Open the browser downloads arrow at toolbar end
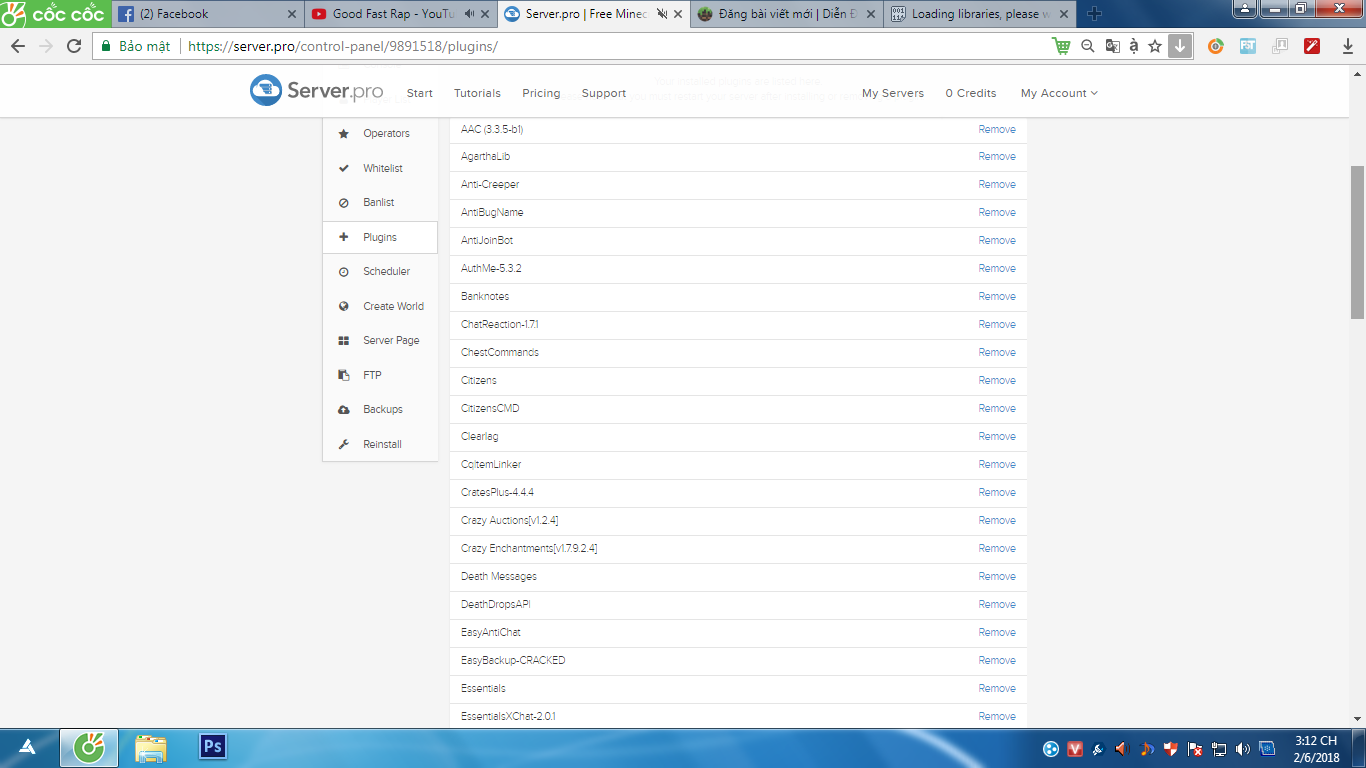This screenshot has width=1366, height=768. (1347, 46)
